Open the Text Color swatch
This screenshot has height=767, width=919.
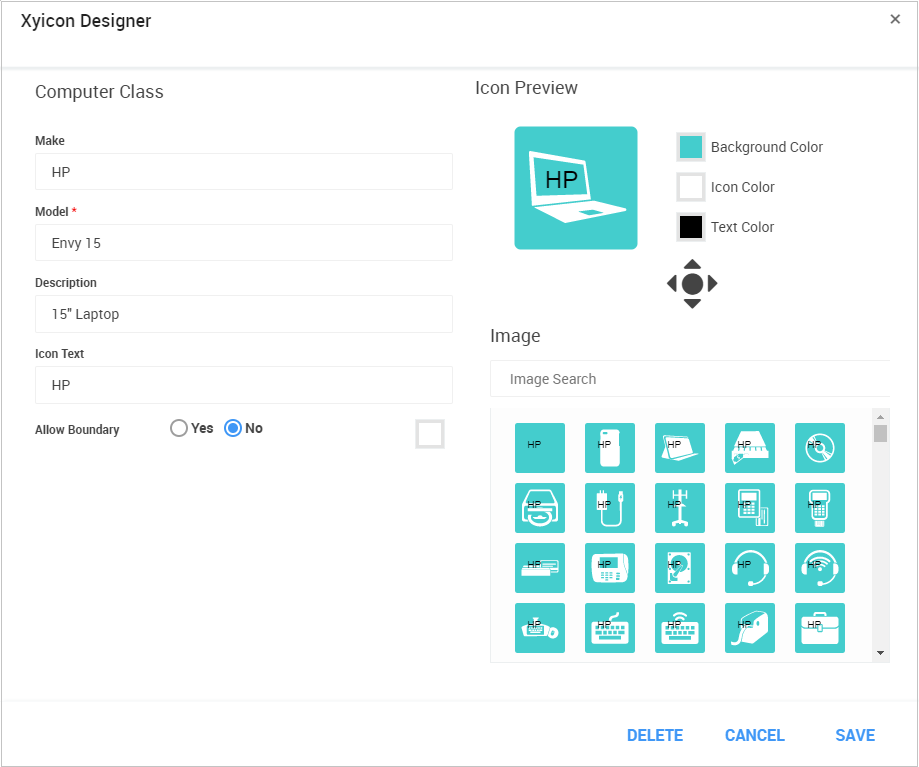[690, 227]
